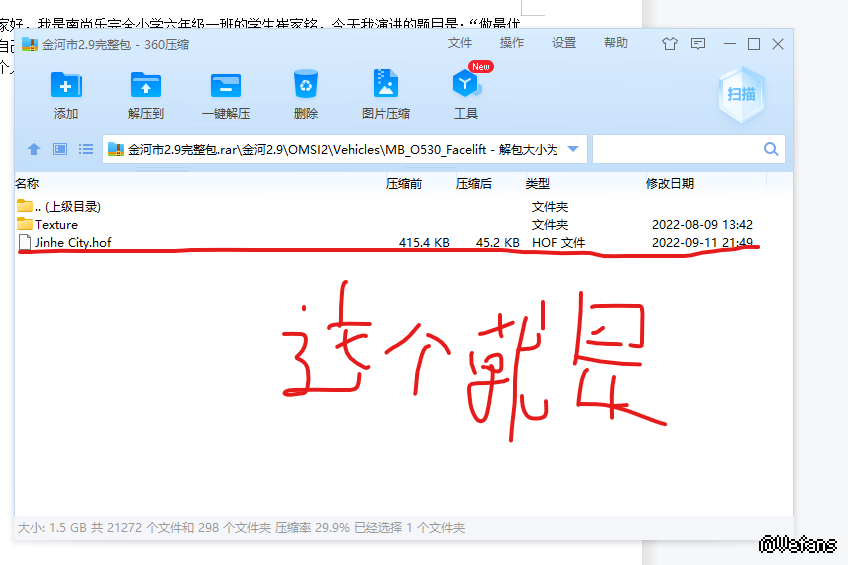Switch to the list view mode icon
The image size is (848, 565).
point(86,149)
